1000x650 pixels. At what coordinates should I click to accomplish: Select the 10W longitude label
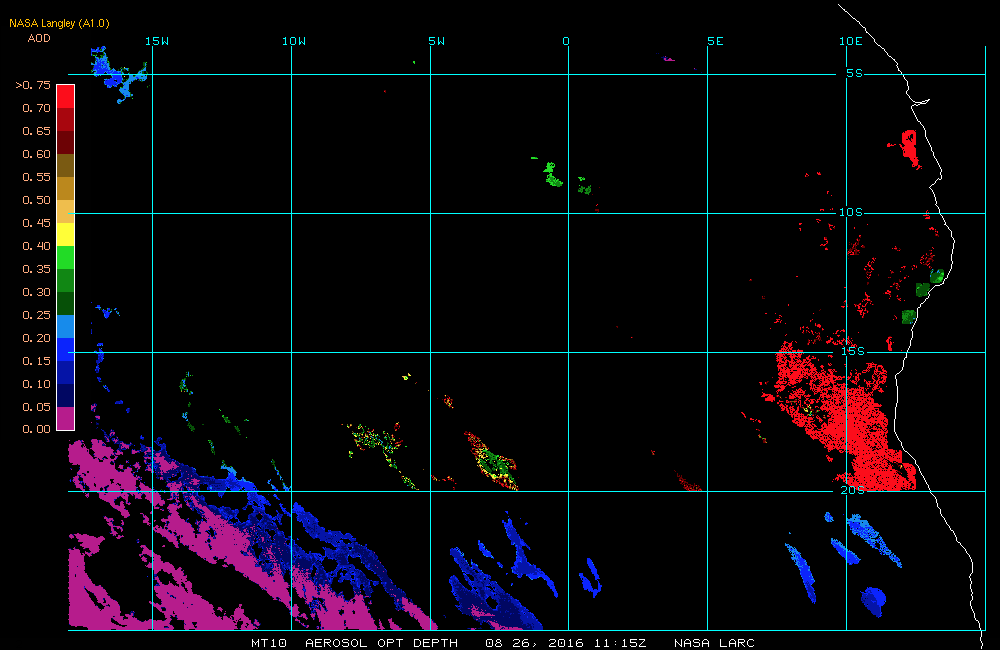click(x=294, y=41)
